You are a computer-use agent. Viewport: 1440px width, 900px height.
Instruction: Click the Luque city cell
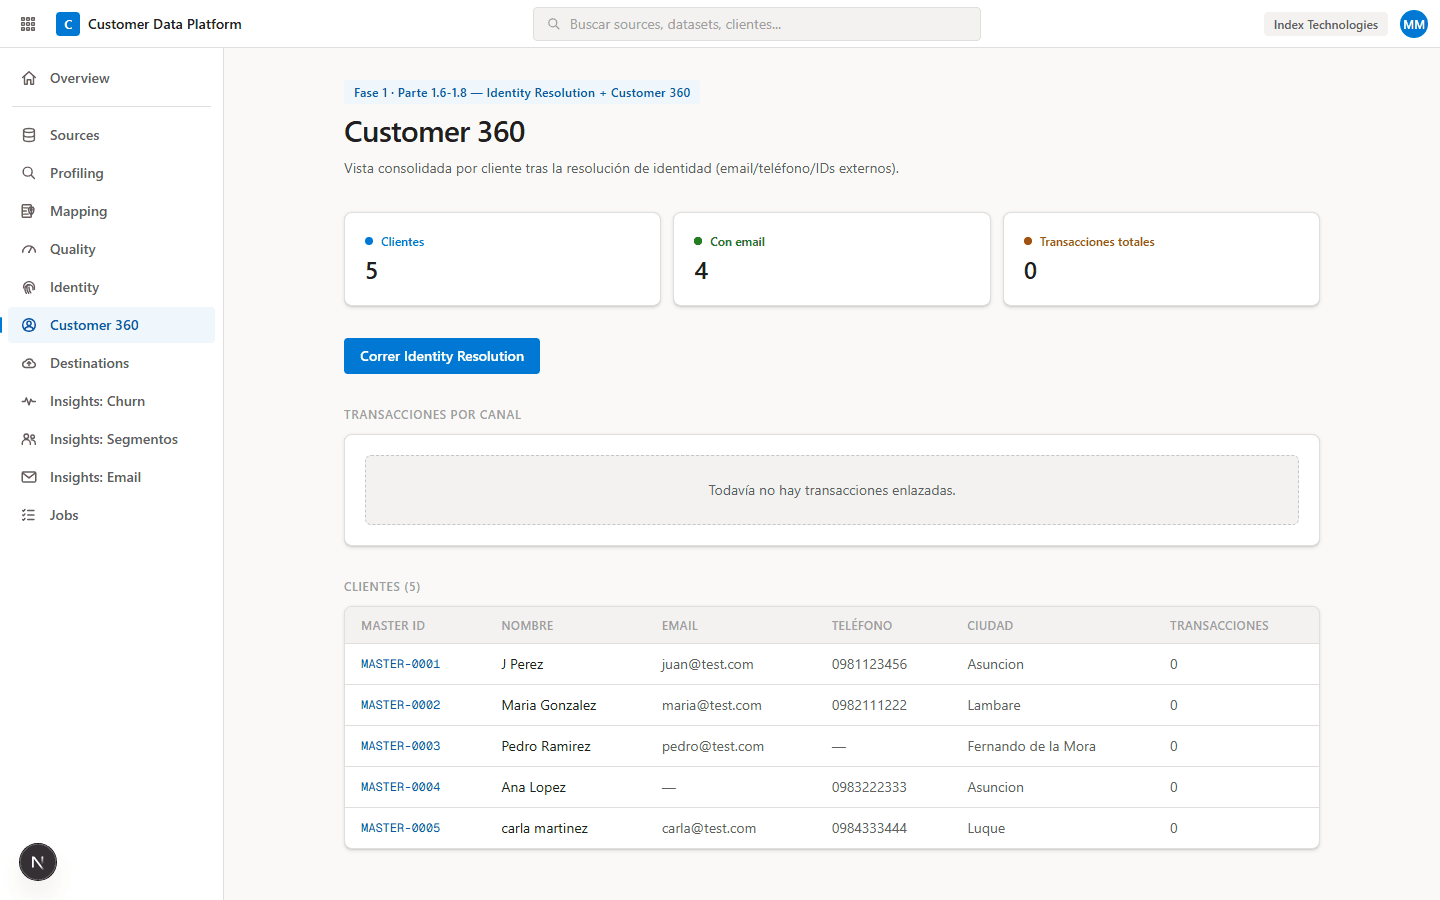click(986, 828)
